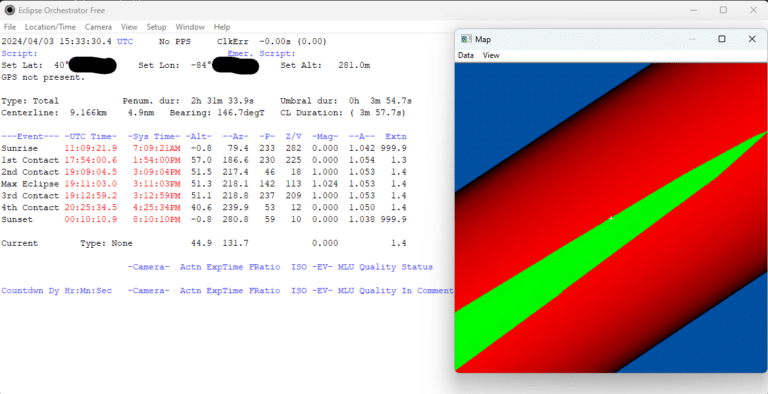
Task: Open the Map window Data menu
Action: (466, 55)
